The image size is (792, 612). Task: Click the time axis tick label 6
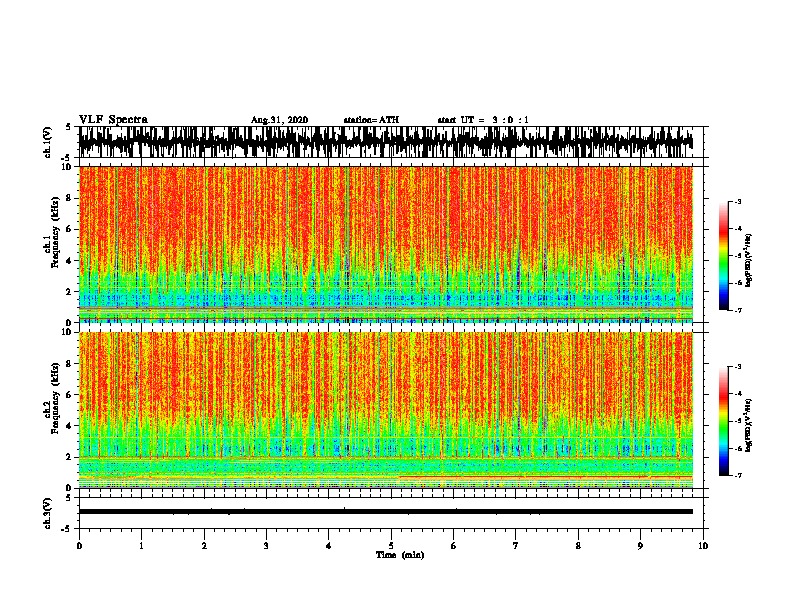(453, 546)
